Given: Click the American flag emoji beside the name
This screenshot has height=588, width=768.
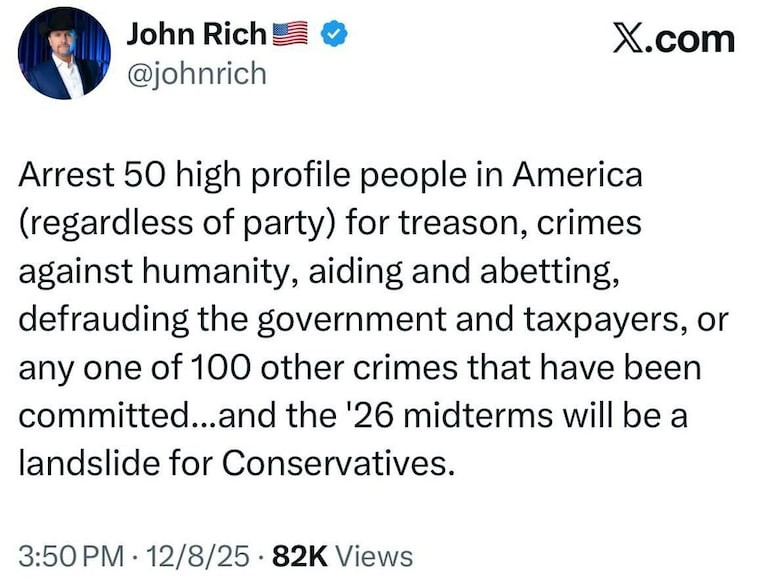Looking at the screenshot, I should (x=290, y=35).
